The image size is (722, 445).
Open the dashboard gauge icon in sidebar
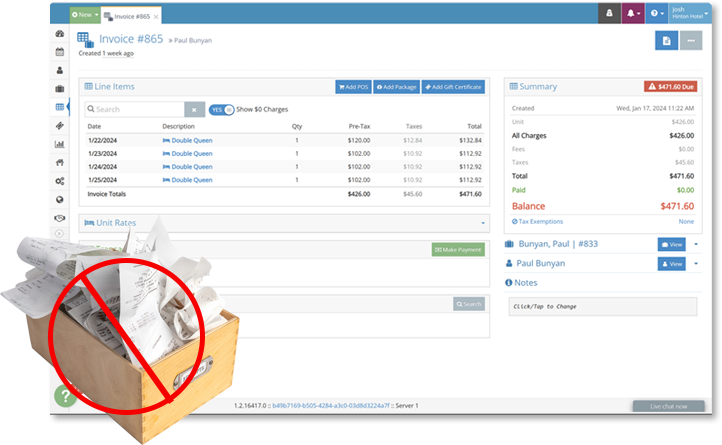pos(60,34)
